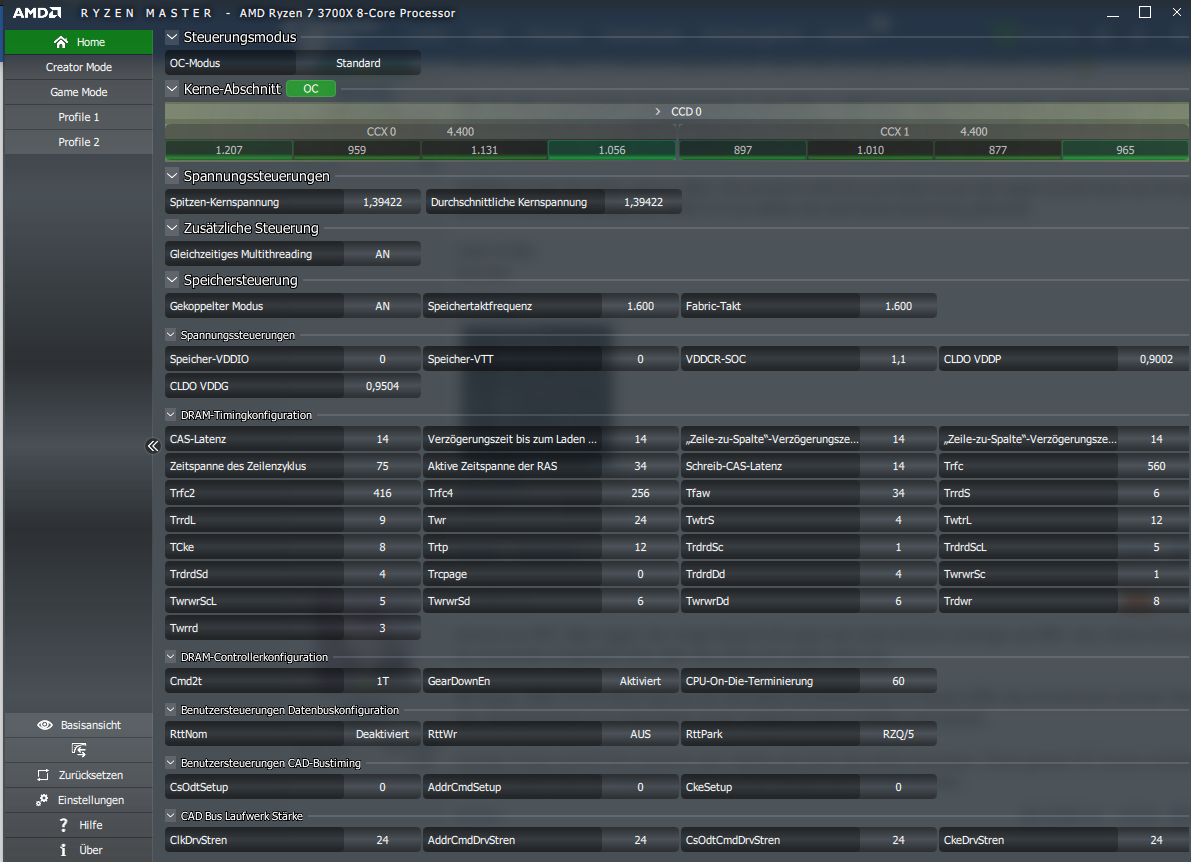The width and height of the screenshot is (1191, 862).
Task: Collapse the Steuerungsmodus section
Action: click(x=172, y=36)
